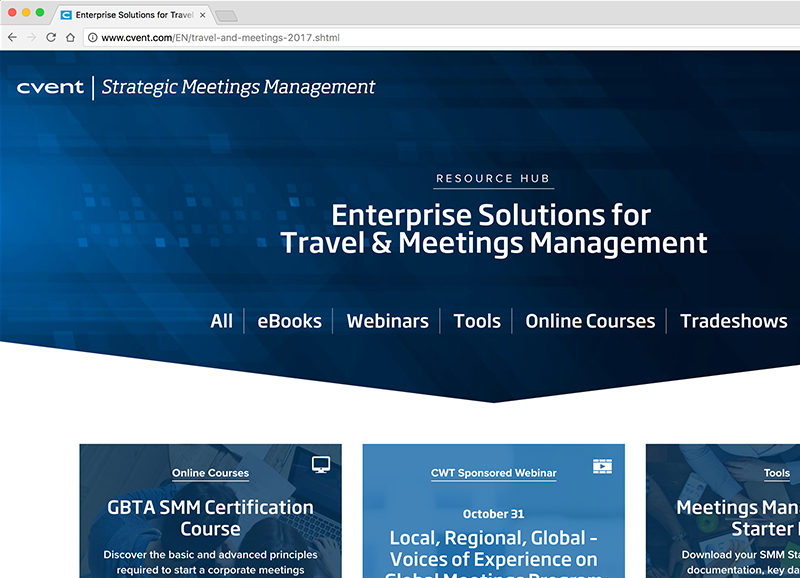Close the Enterprise Solutions browser tab
This screenshot has width=800, height=578.
[203, 15]
